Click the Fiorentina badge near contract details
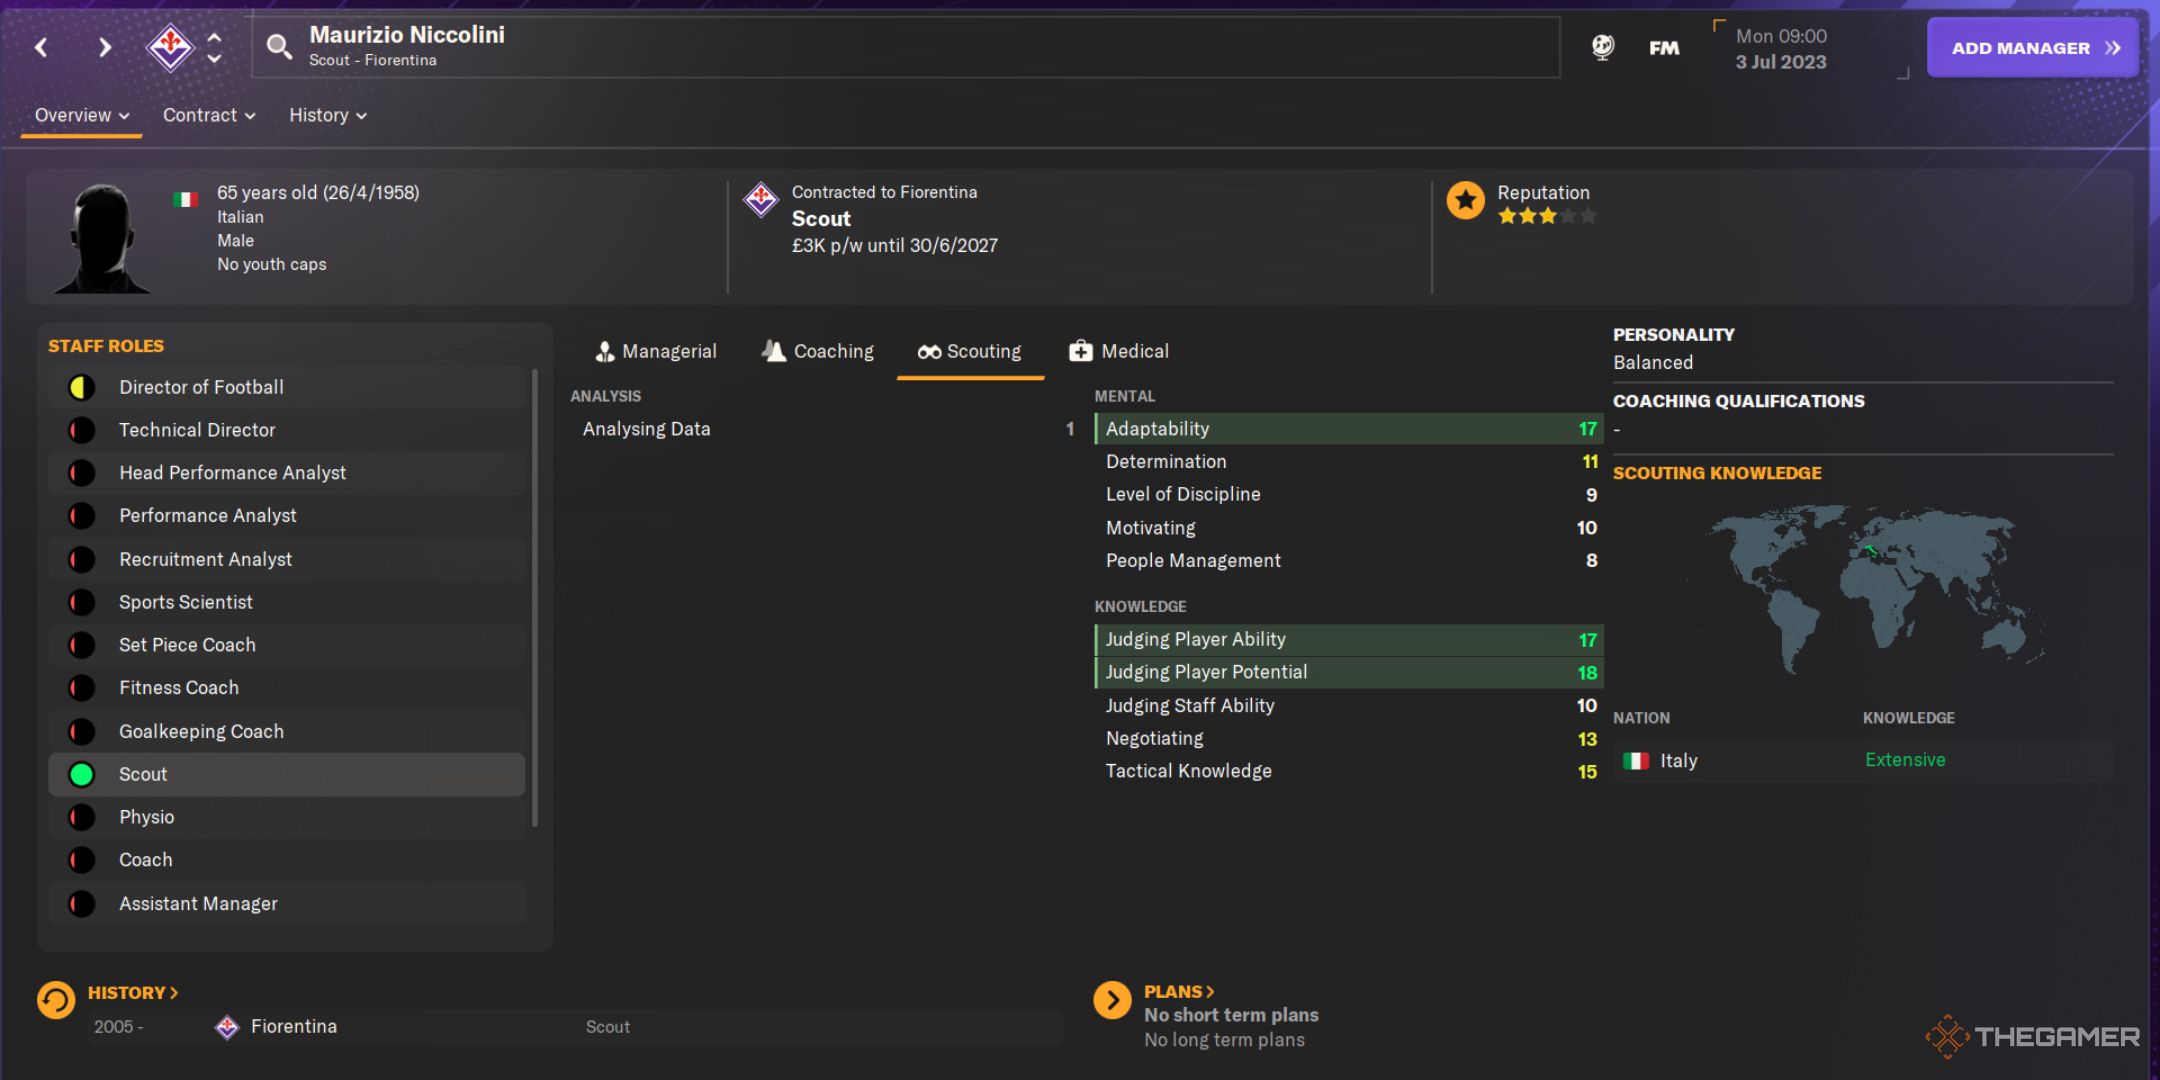 coord(760,200)
